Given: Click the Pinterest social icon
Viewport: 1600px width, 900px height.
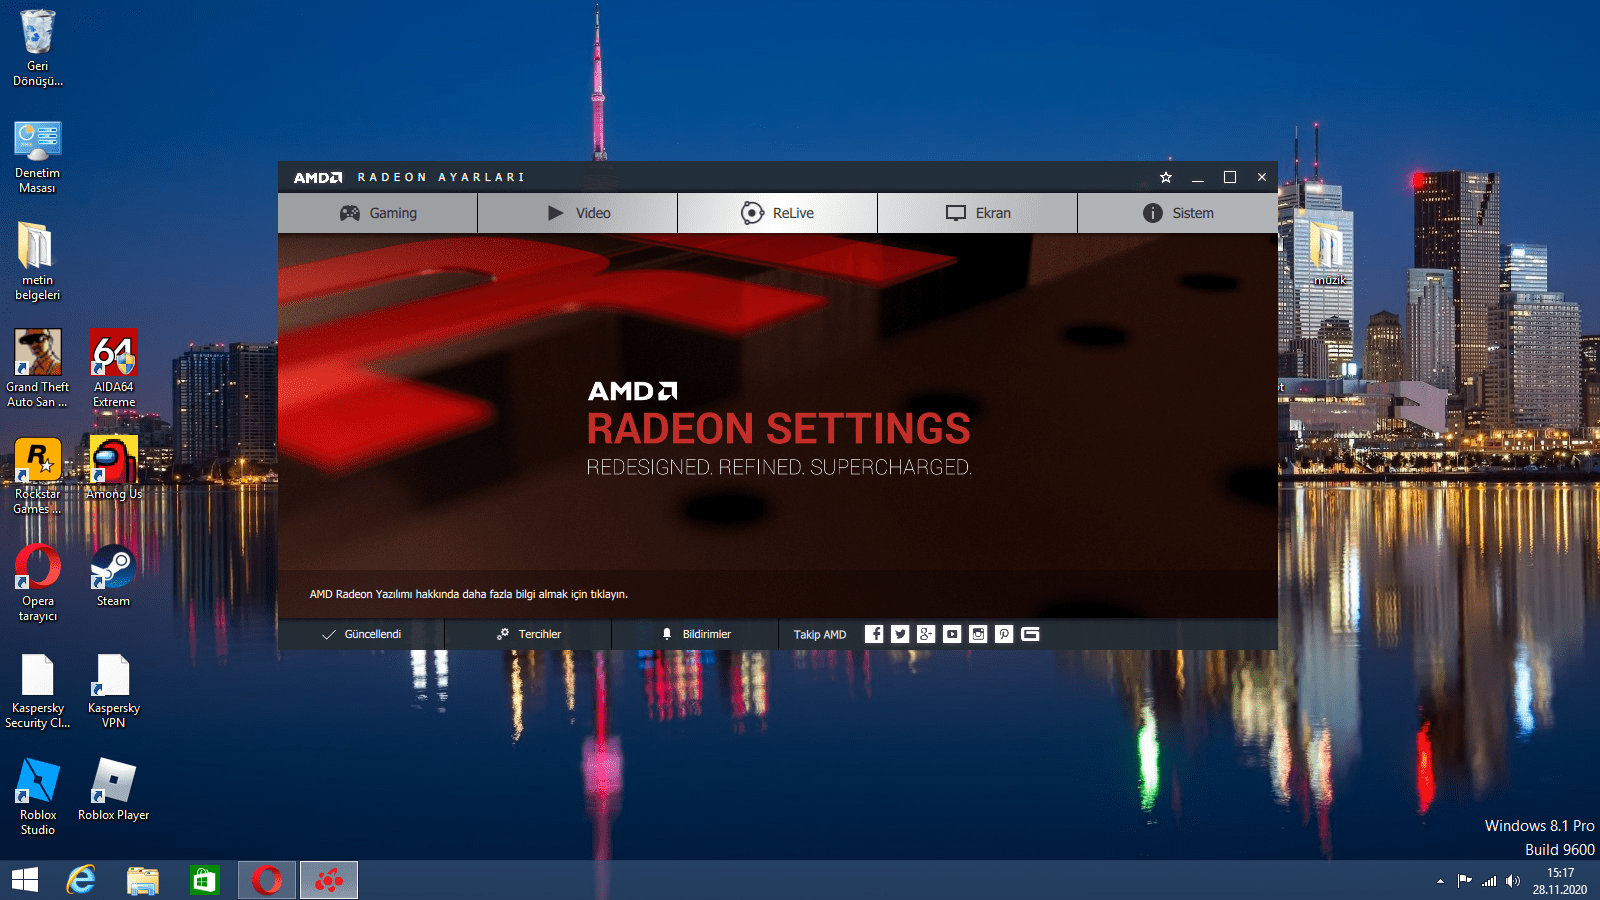Looking at the screenshot, I should [1004, 634].
